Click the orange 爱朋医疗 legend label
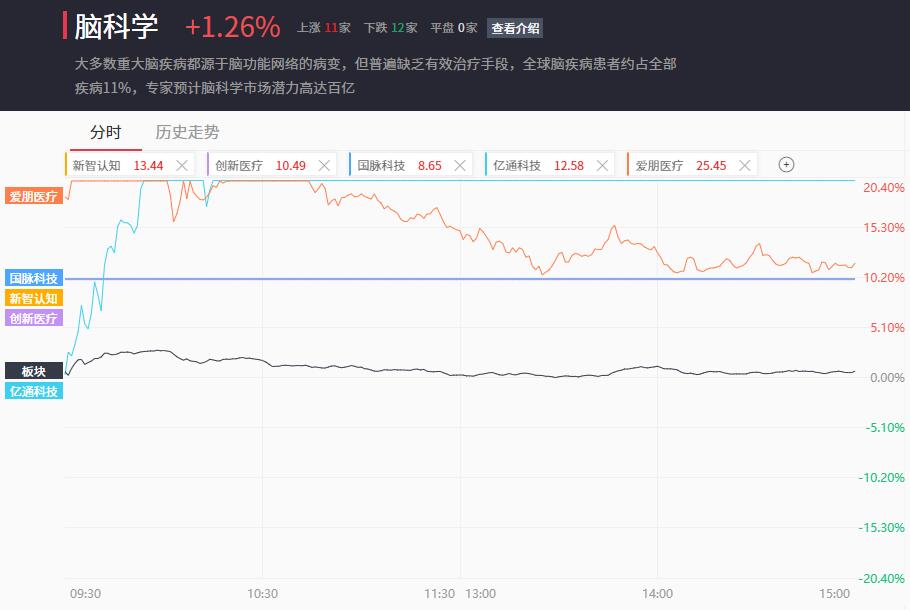 pos(34,196)
